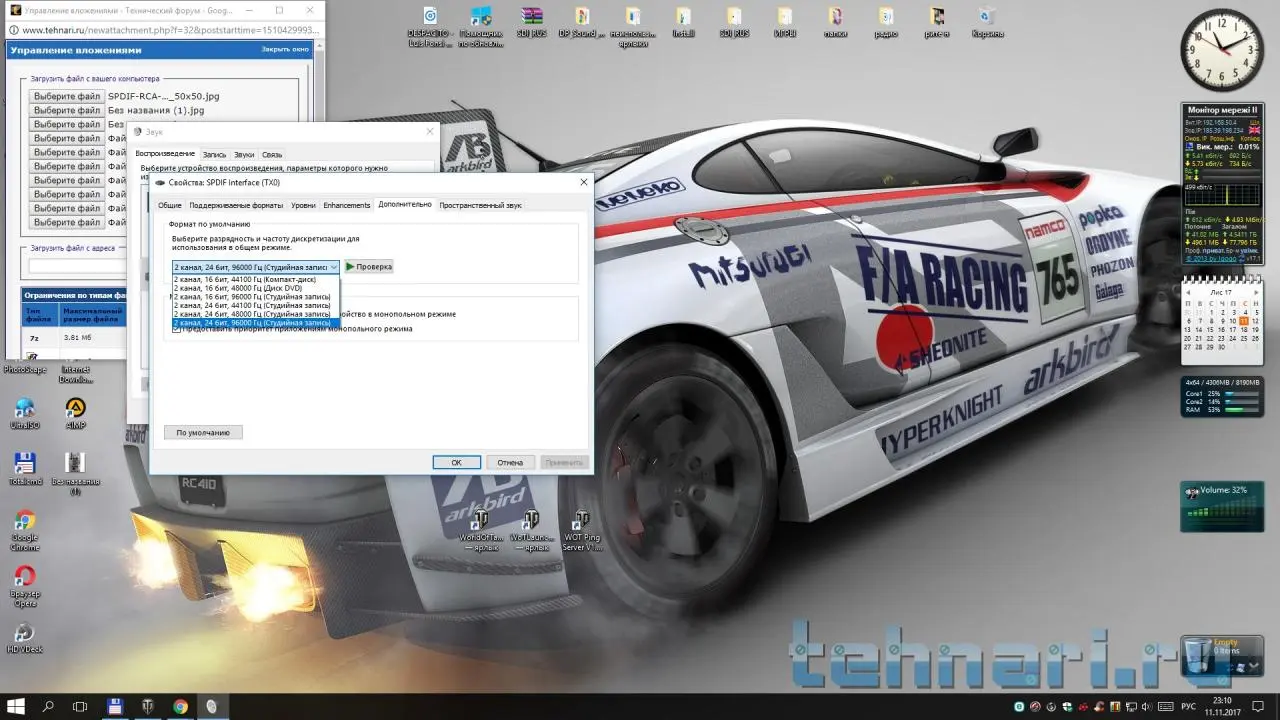Open Task View in the taskbar

[80, 707]
